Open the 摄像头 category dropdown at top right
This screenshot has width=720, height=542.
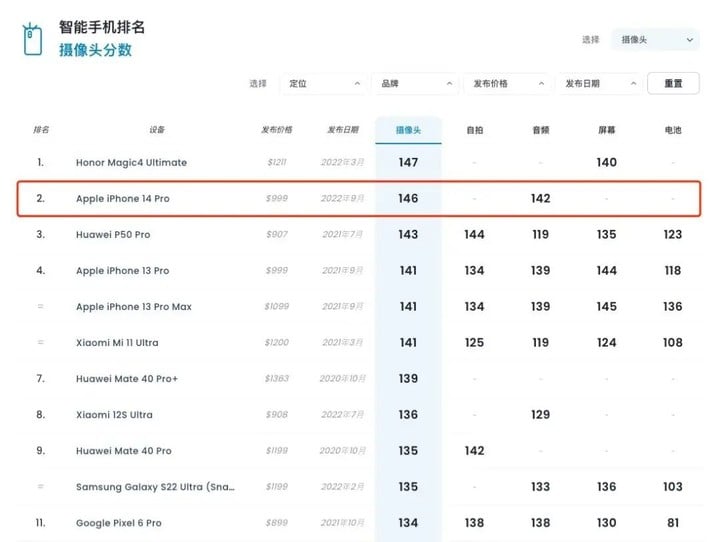[x=655, y=40]
